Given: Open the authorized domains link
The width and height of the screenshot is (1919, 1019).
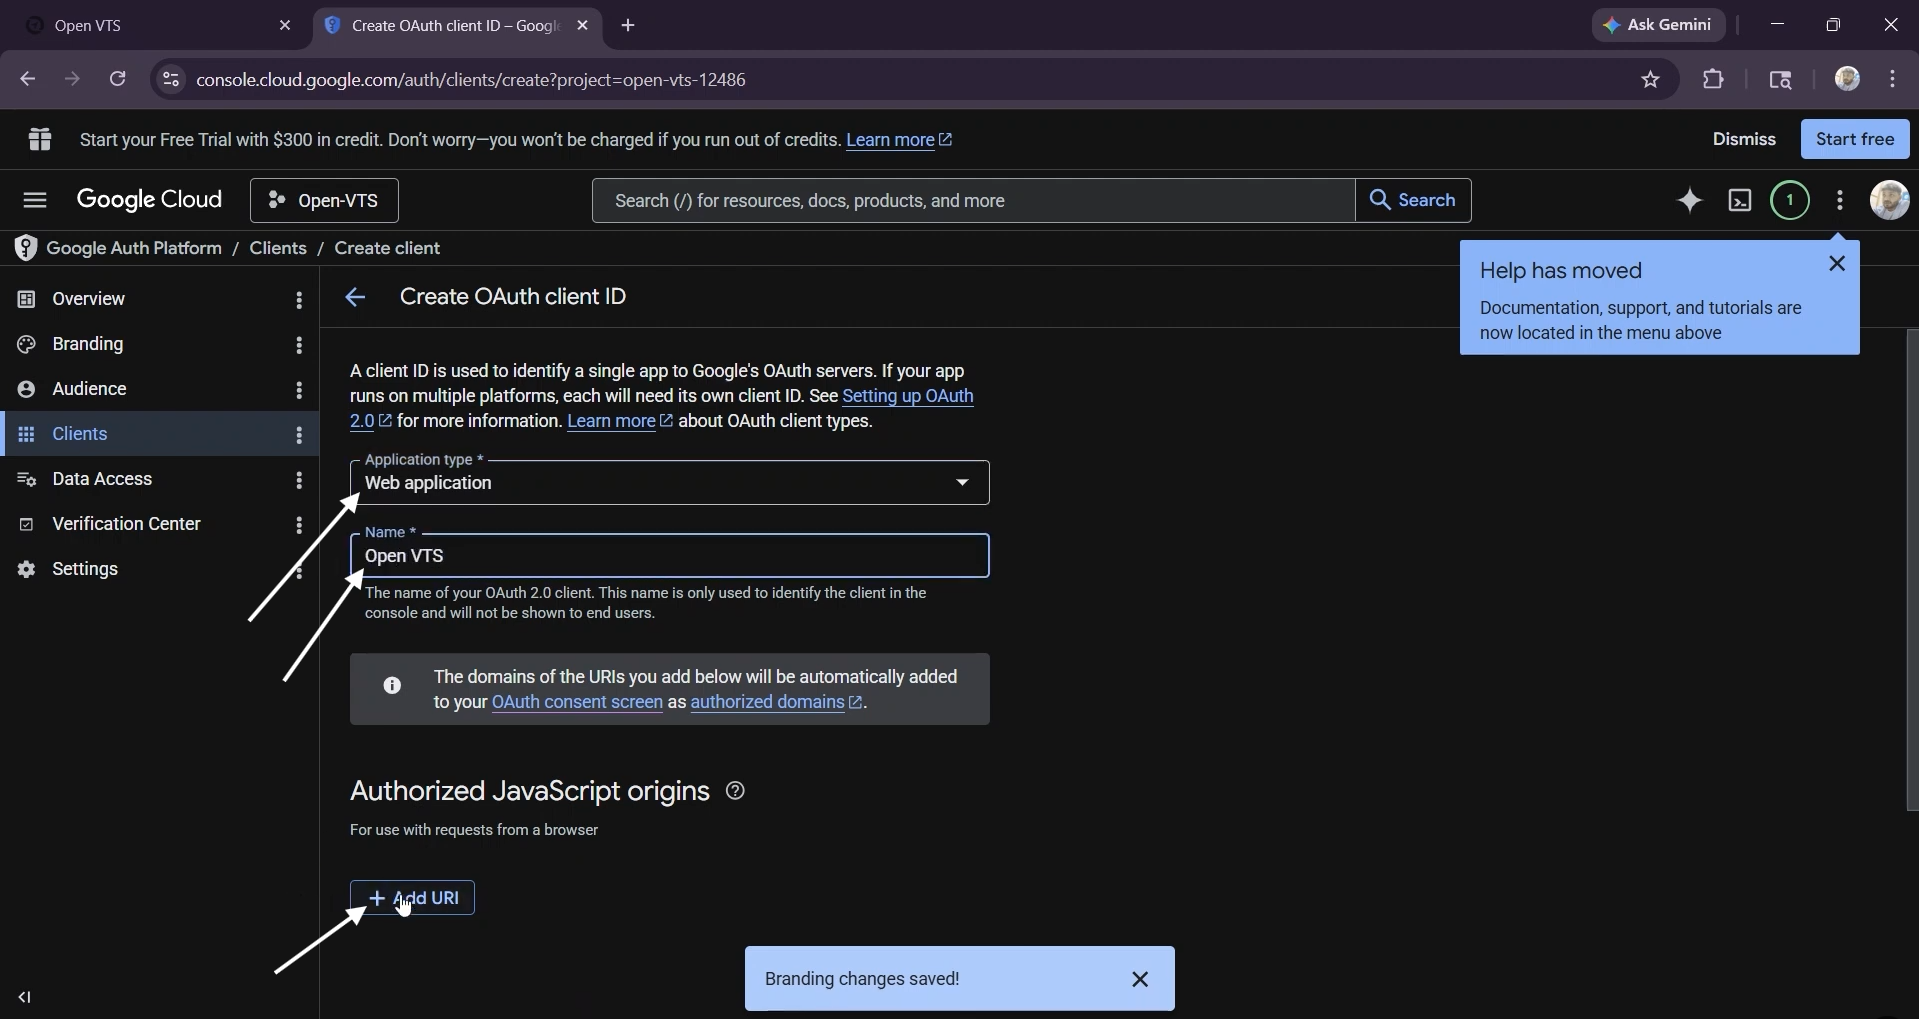Looking at the screenshot, I should click(776, 702).
